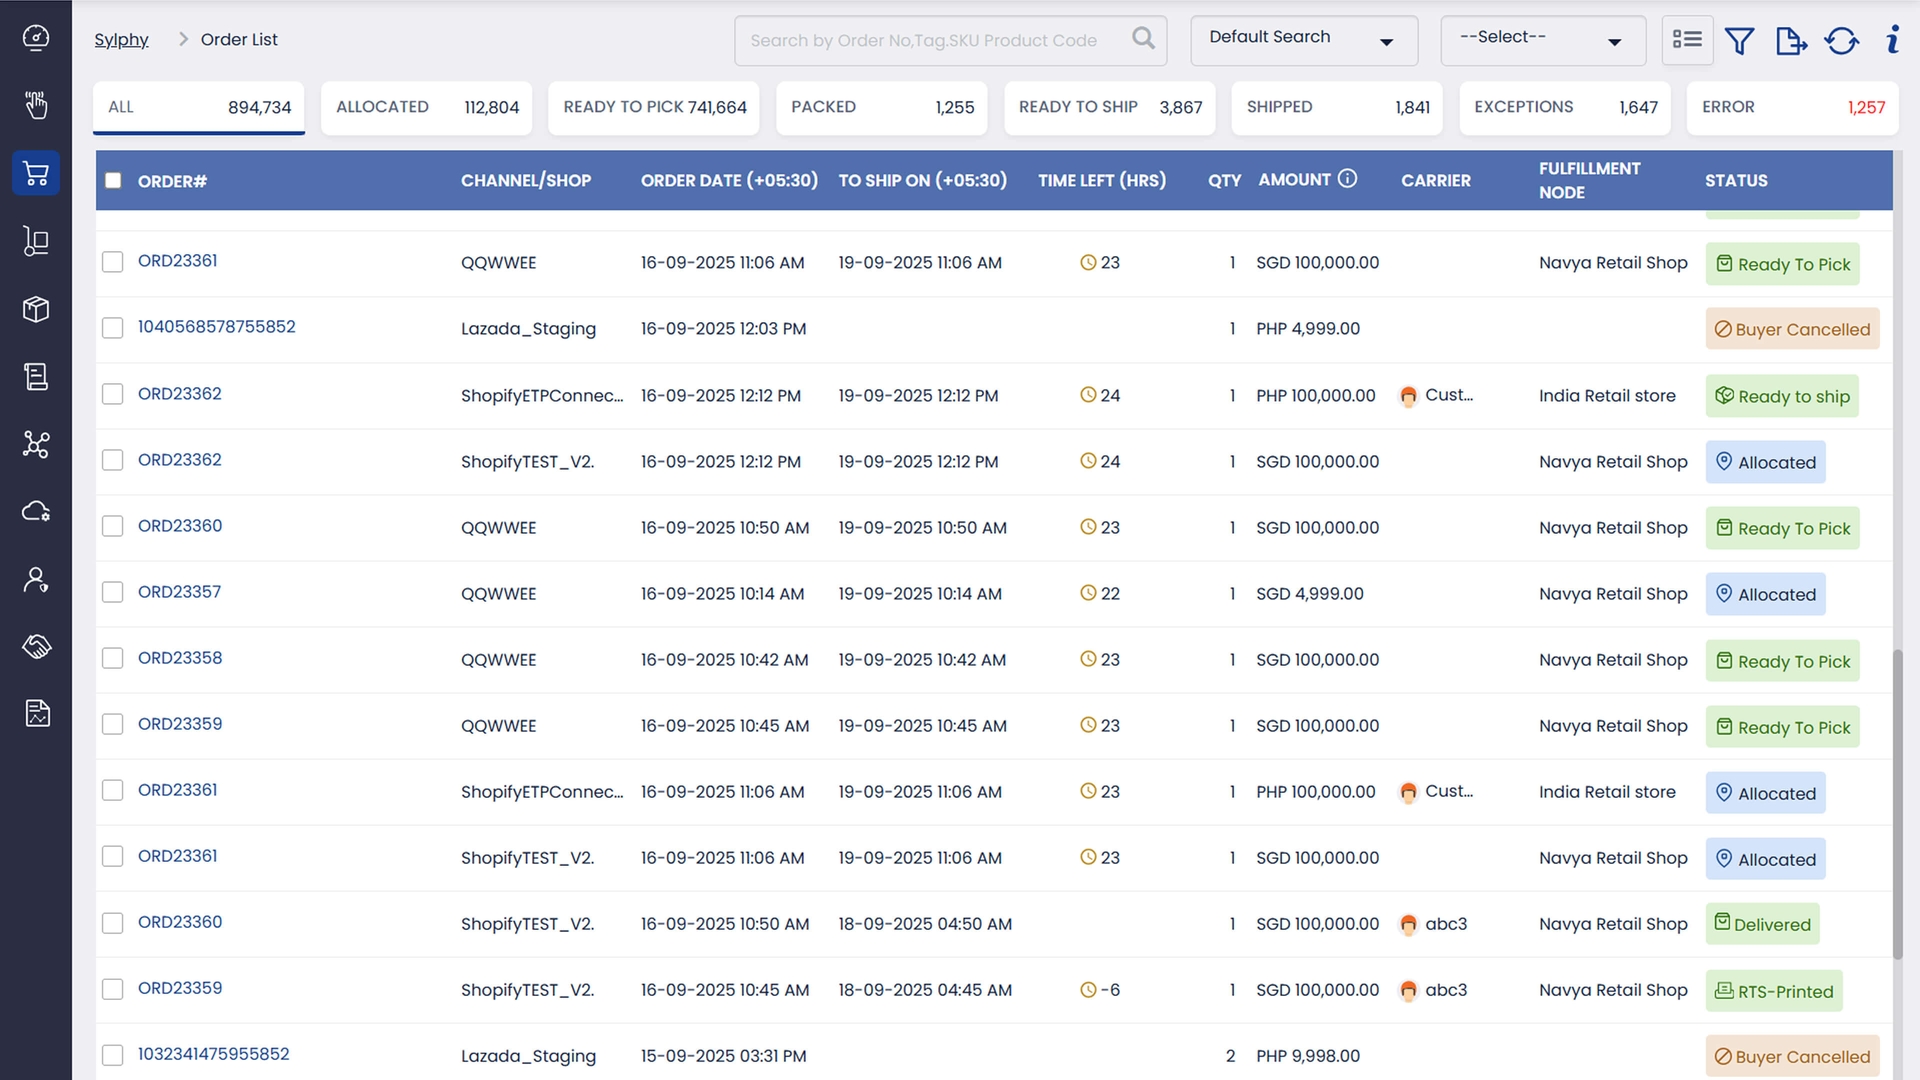The width and height of the screenshot is (1920, 1080).
Task: Expand the Default Search dropdown
Action: pyautogui.click(x=1303, y=41)
